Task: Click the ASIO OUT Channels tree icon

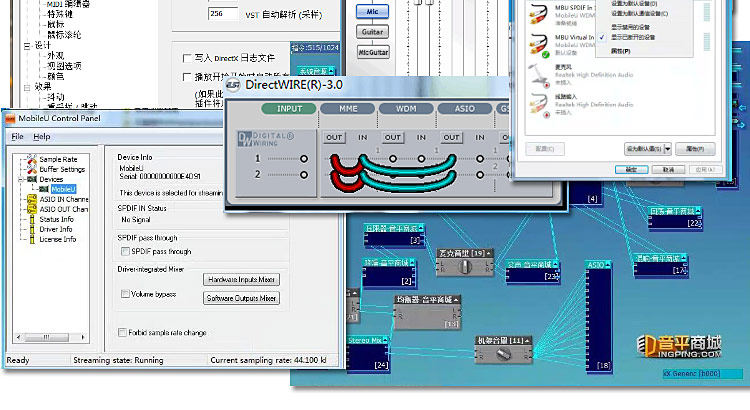Action: 32,209
